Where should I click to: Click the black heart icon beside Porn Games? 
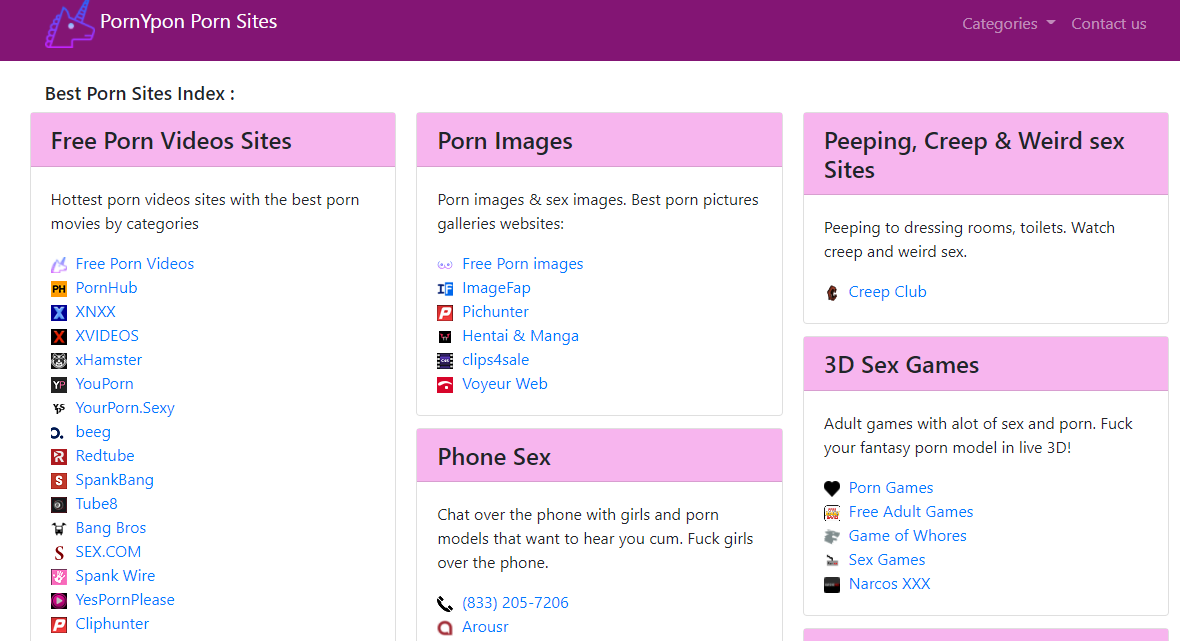point(832,488)
